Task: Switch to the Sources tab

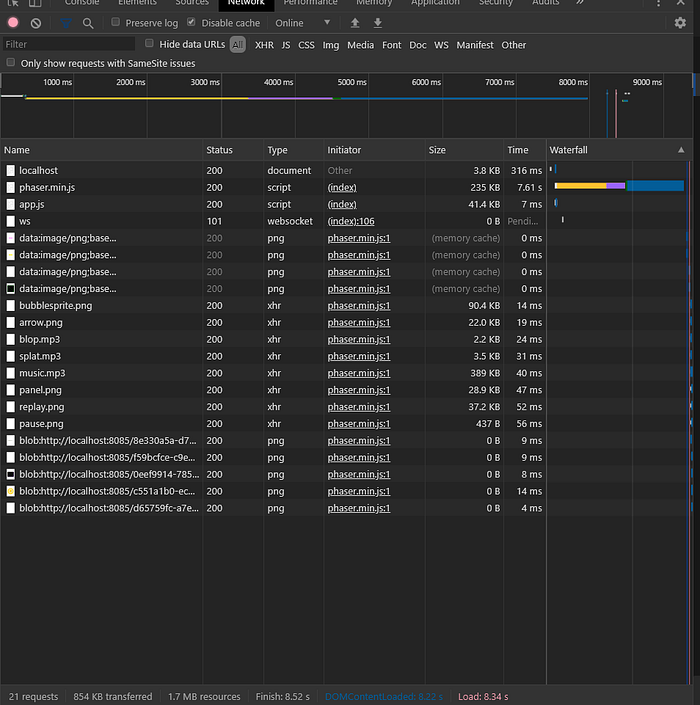Action: [x=192, y=3]
